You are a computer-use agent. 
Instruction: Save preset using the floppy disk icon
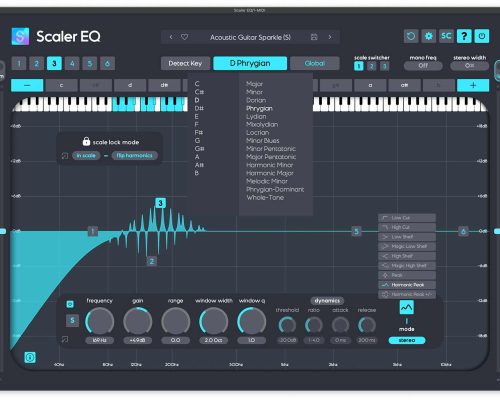pos(314,37)
